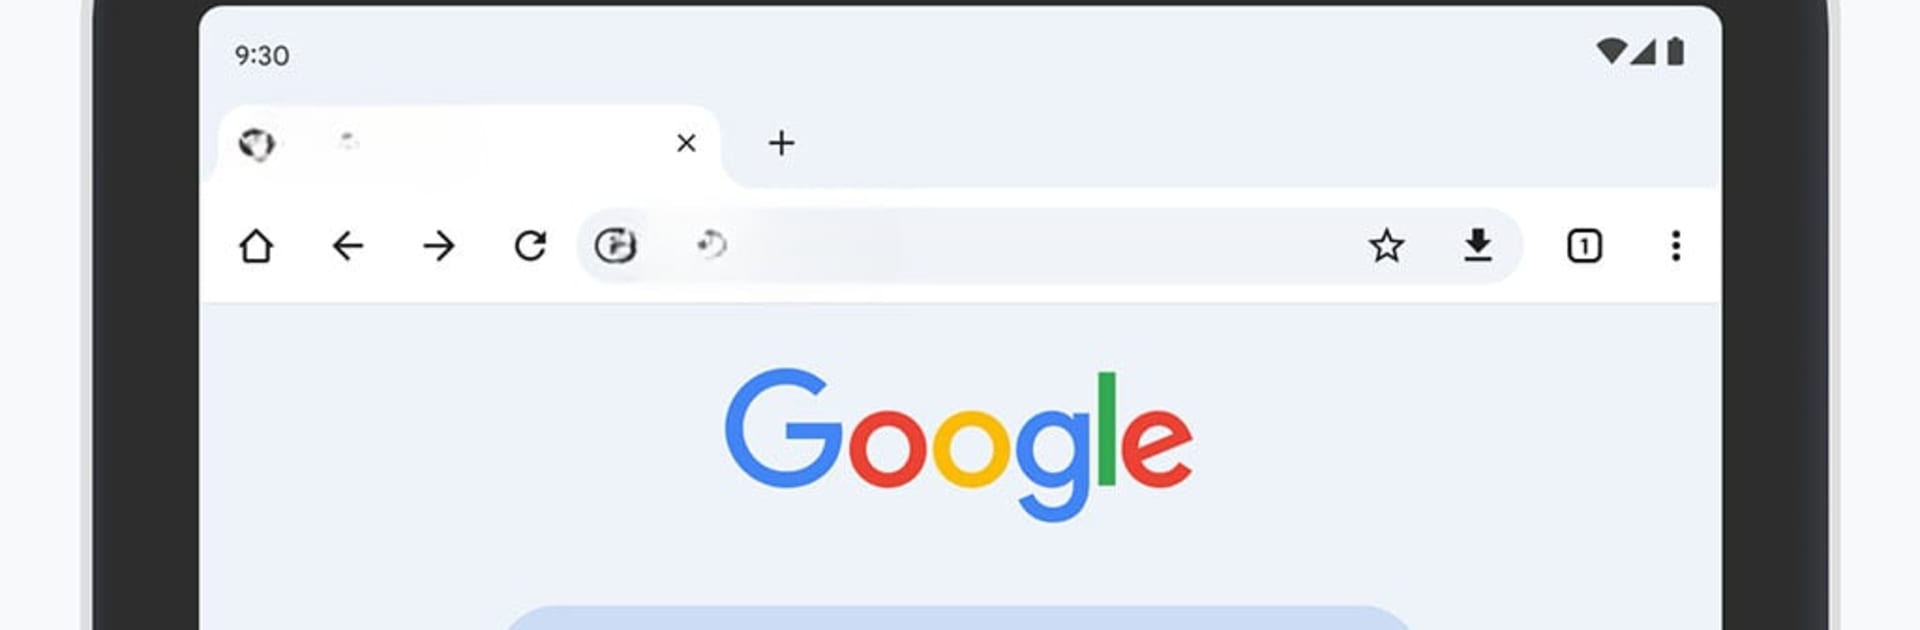Open a new tab with the plus button
Screen dimensions: 1920x630
781,143
